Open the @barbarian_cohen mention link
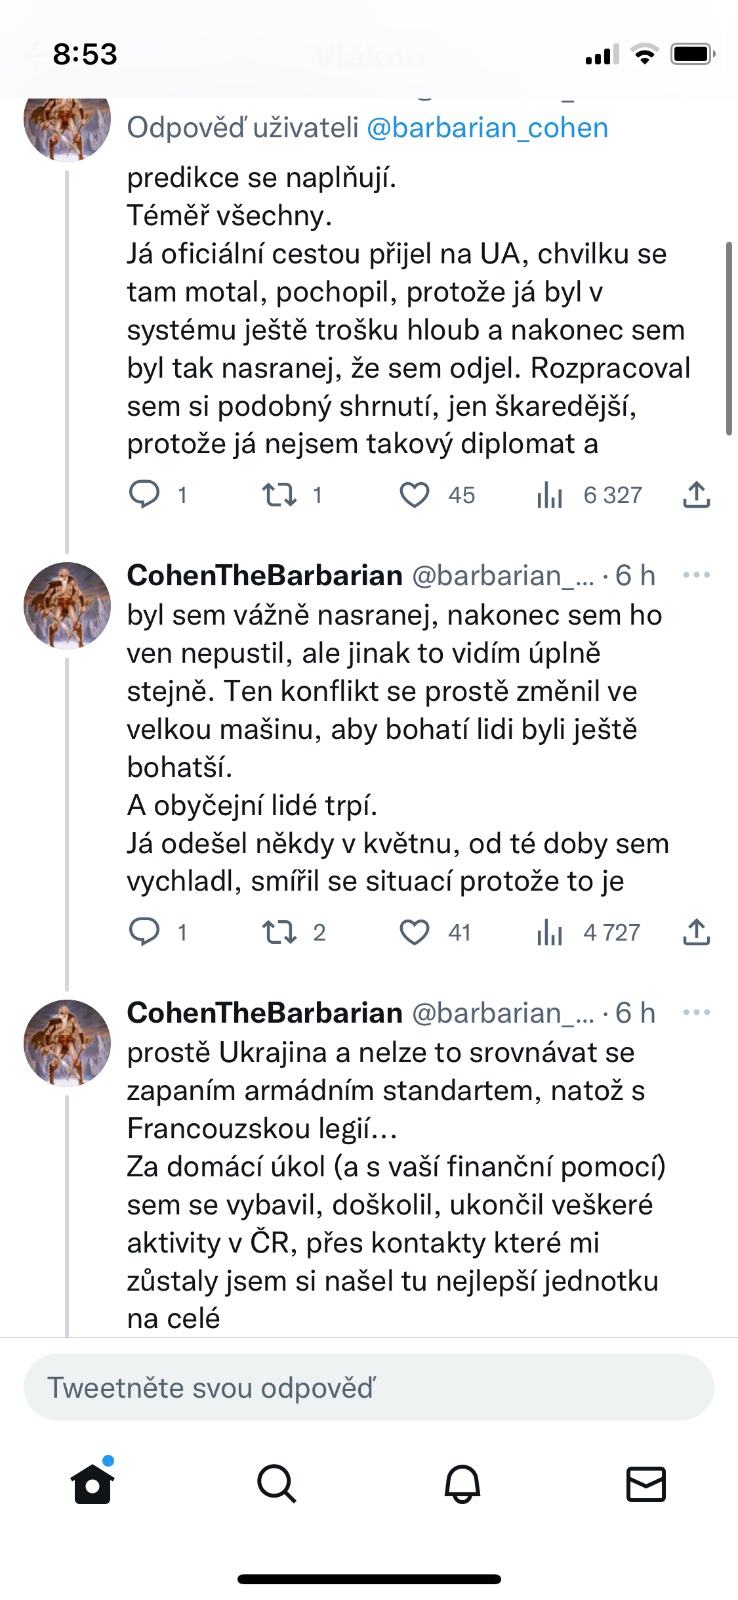This screenshot has width=738, height=1600. click(488, 128)
